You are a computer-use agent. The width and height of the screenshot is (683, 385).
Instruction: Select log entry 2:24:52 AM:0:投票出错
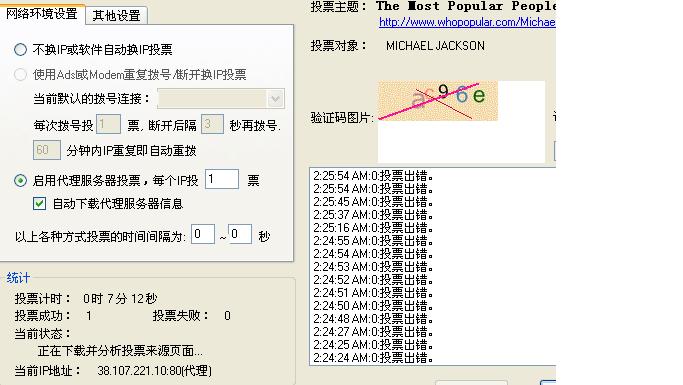pos(373,280)
